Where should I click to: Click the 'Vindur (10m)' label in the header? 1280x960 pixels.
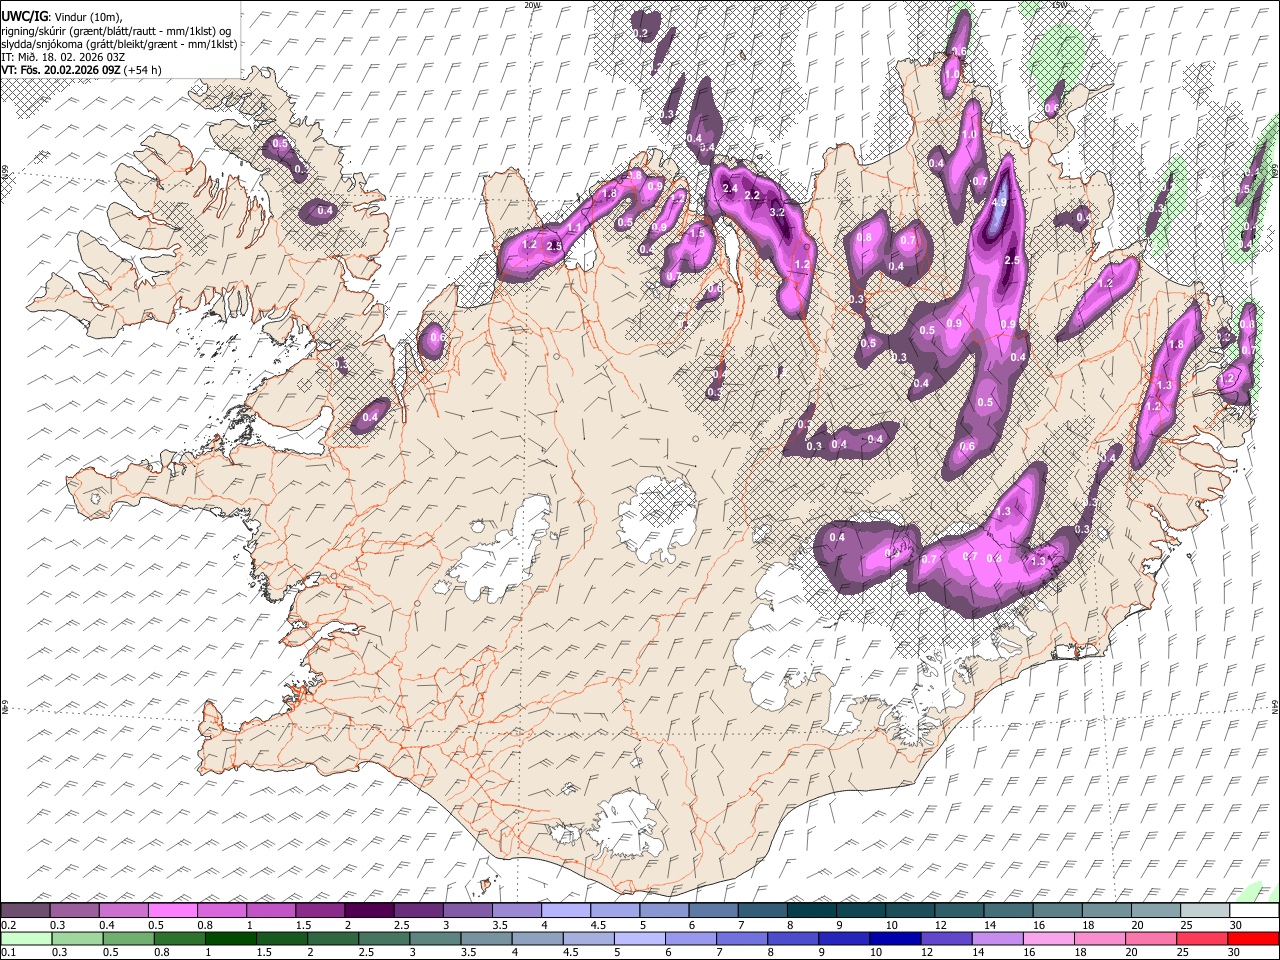[87, 17]
